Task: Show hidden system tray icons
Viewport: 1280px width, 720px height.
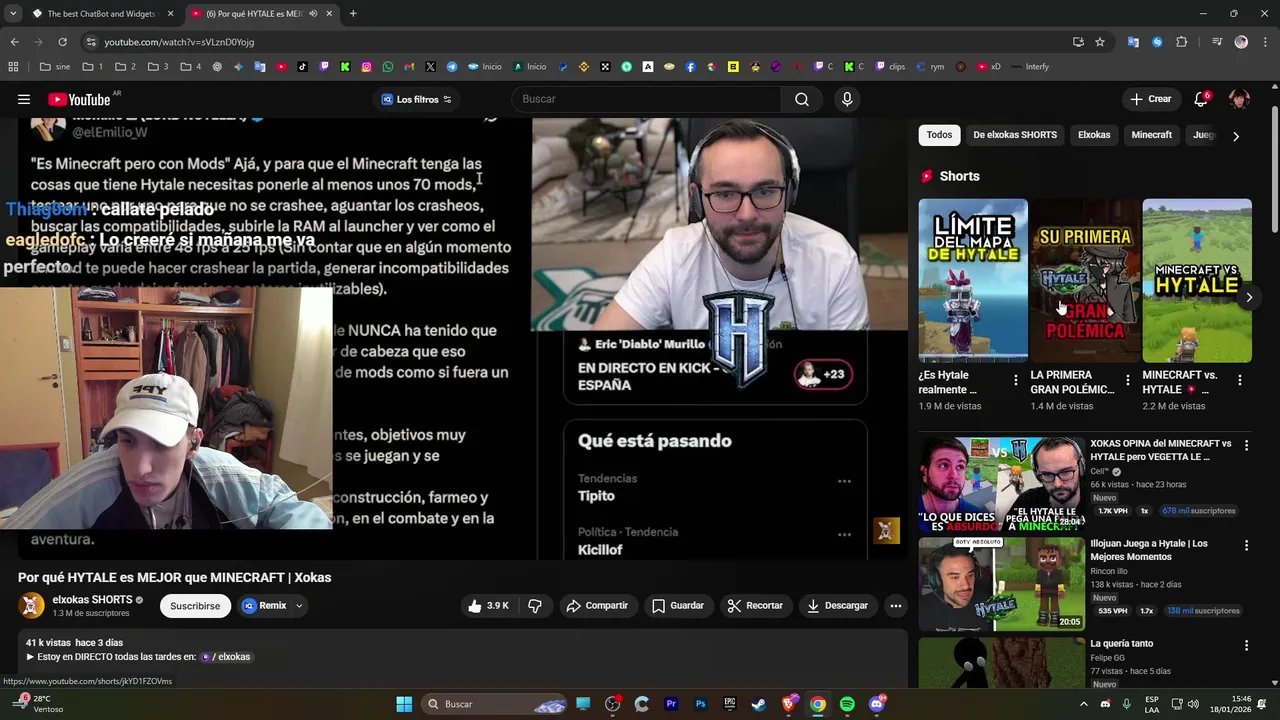Action: [1083, 704]
